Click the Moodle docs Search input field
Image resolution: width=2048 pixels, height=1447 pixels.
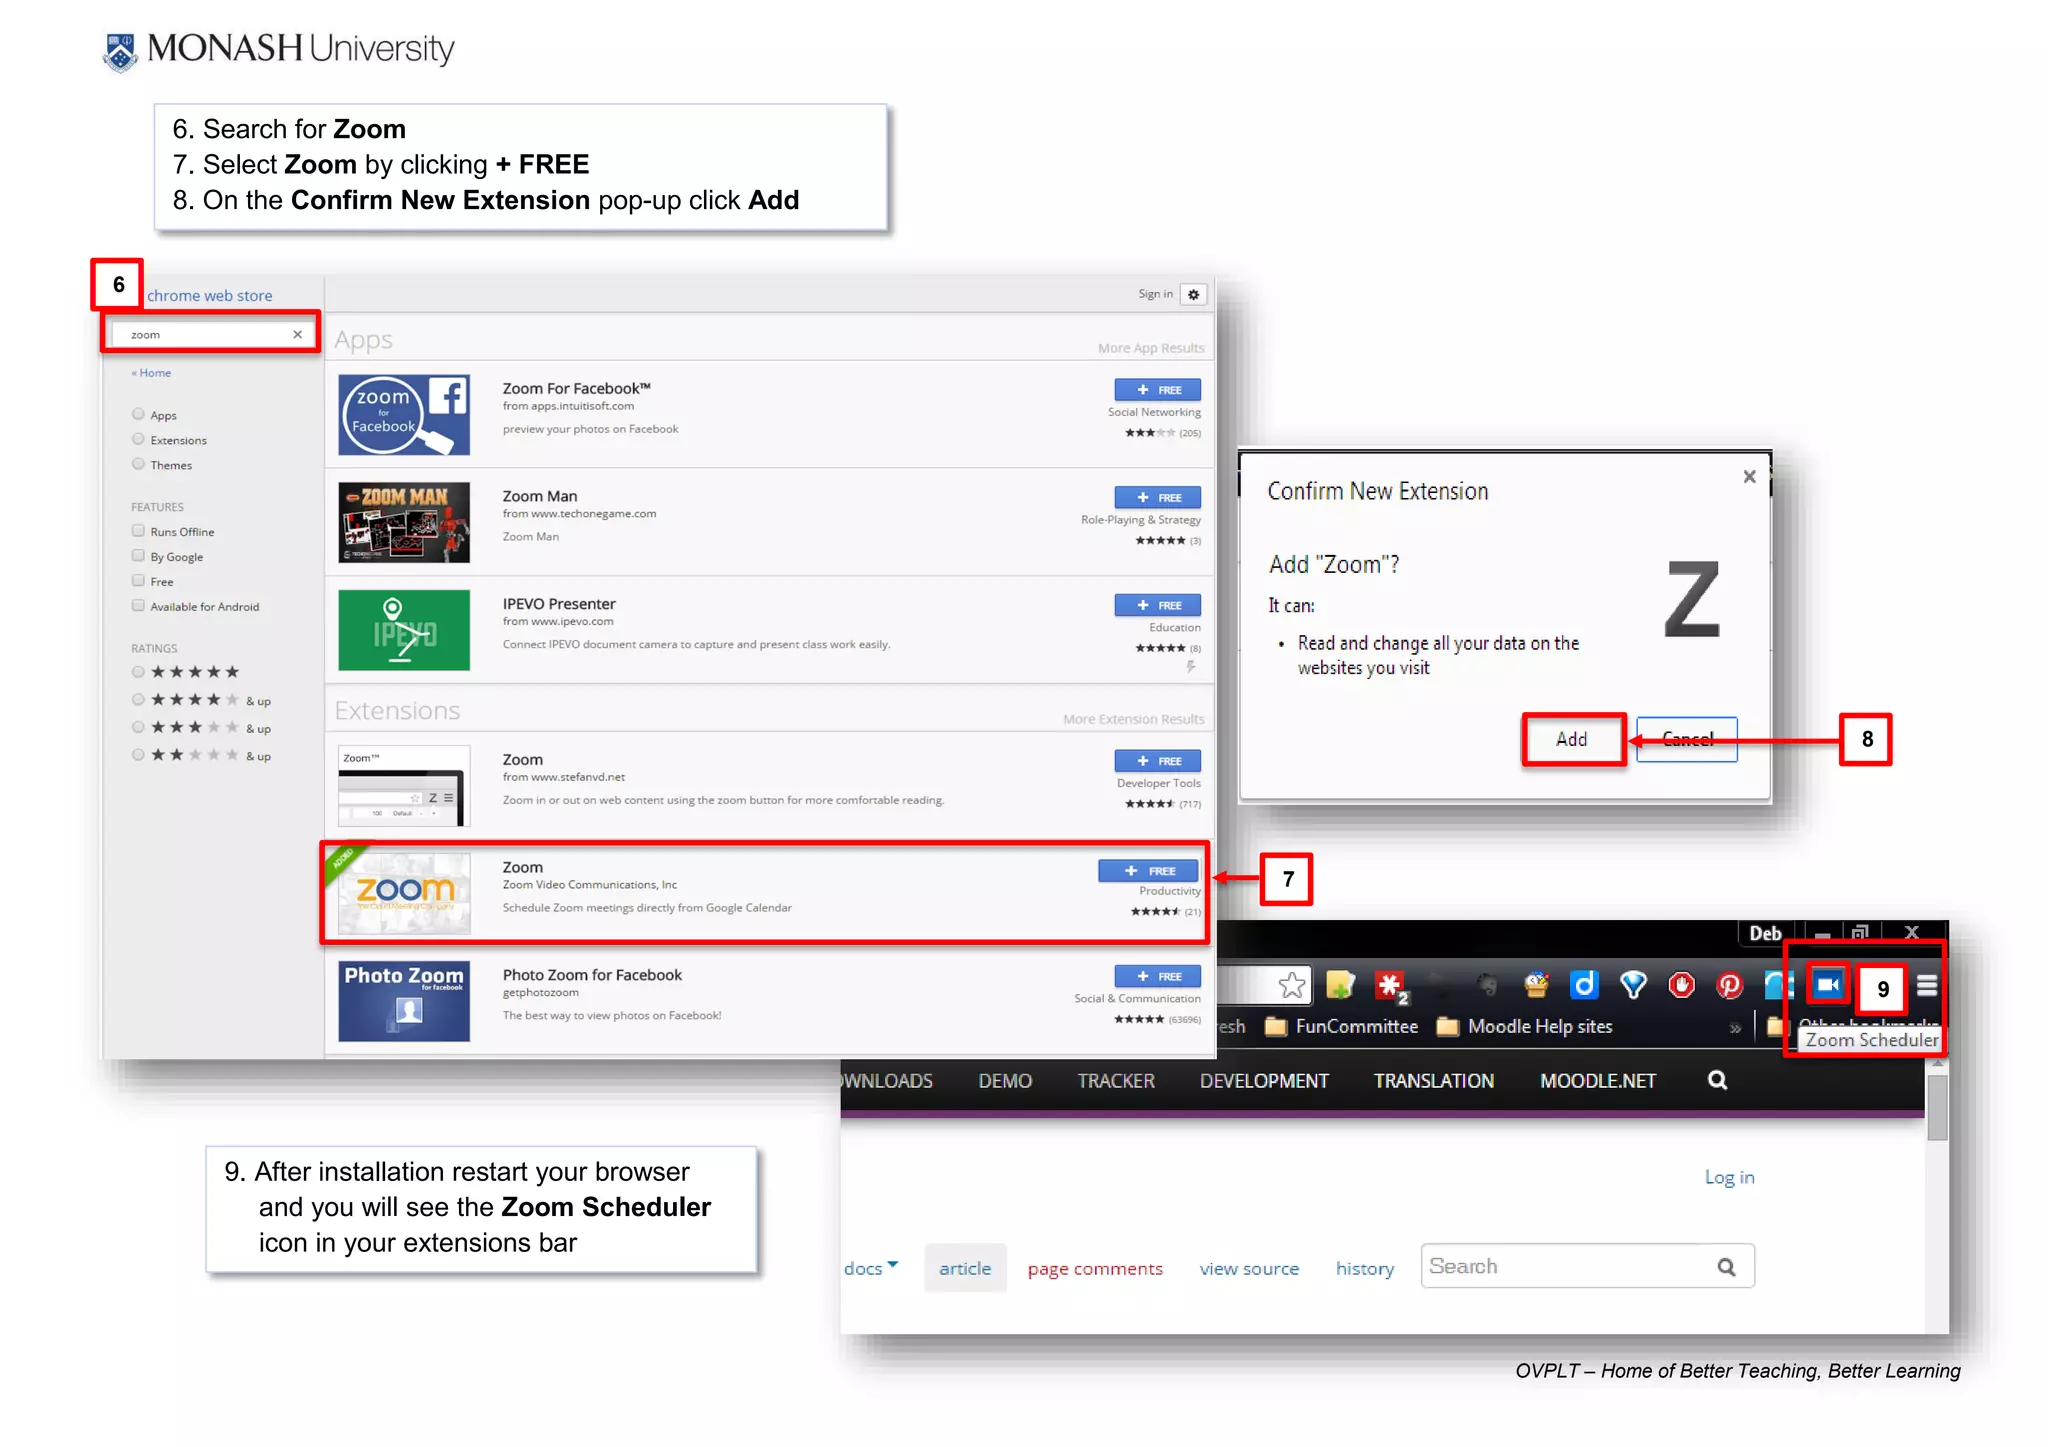1565,1266
